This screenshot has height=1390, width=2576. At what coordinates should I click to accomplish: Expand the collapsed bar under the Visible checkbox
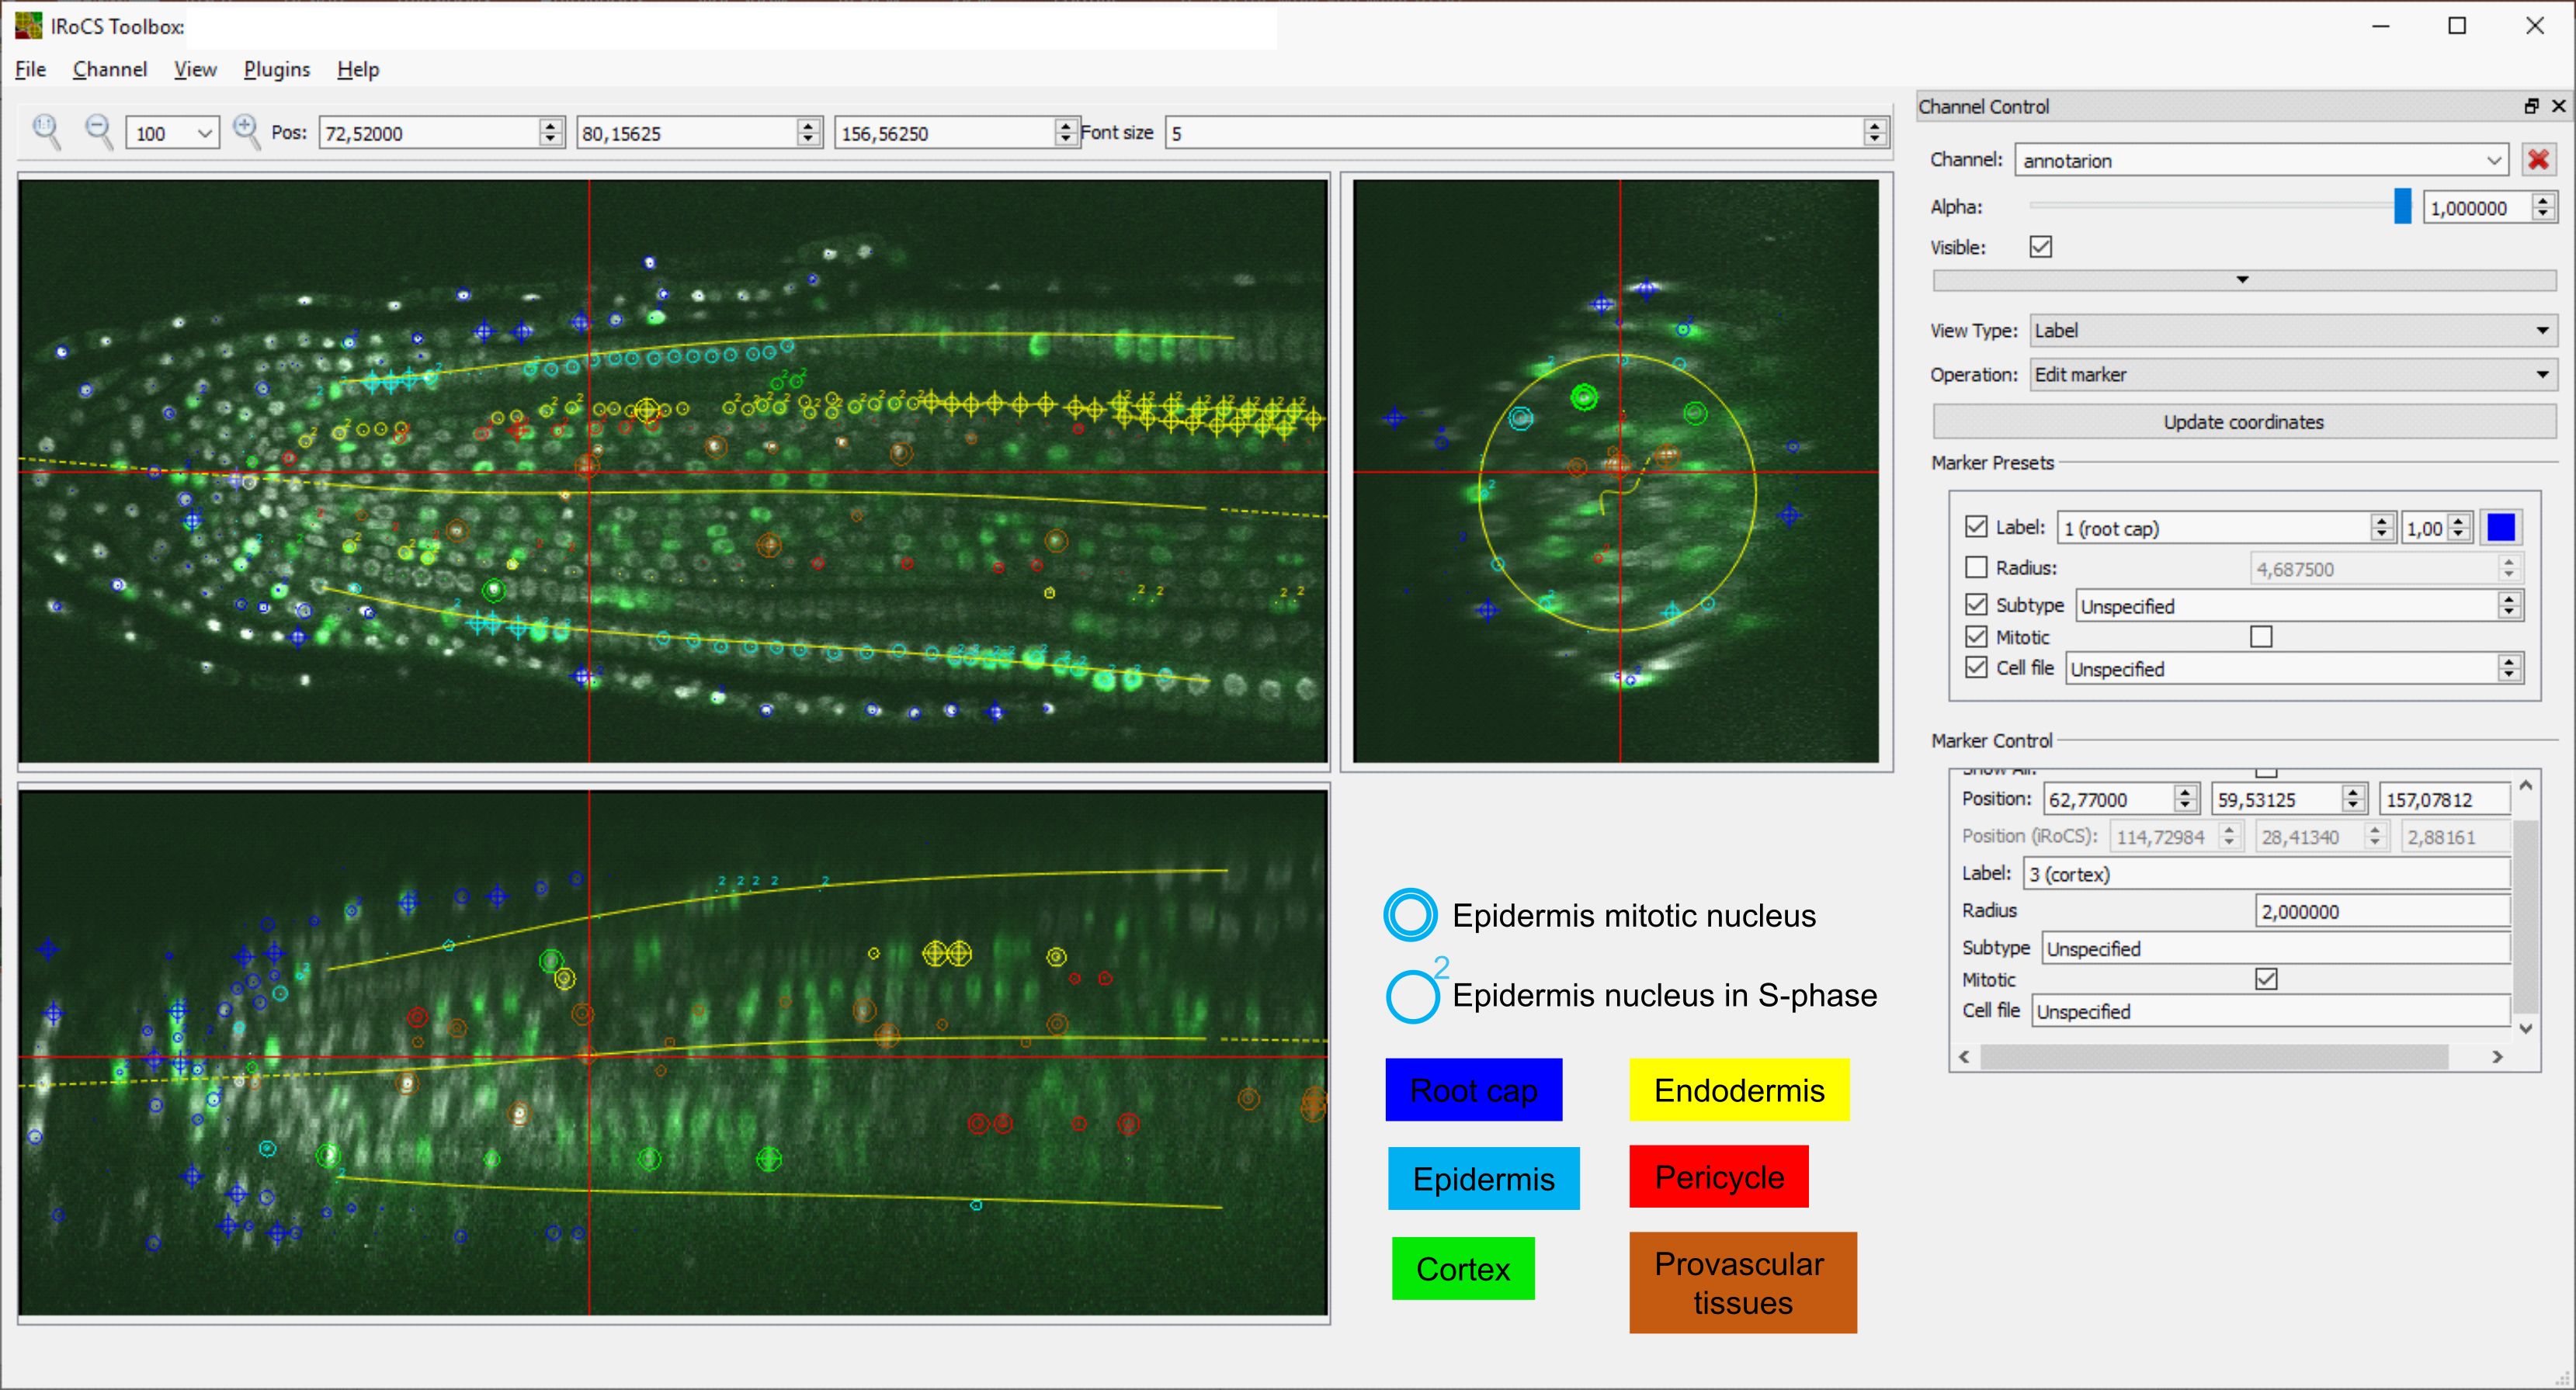coord(2243,281)
